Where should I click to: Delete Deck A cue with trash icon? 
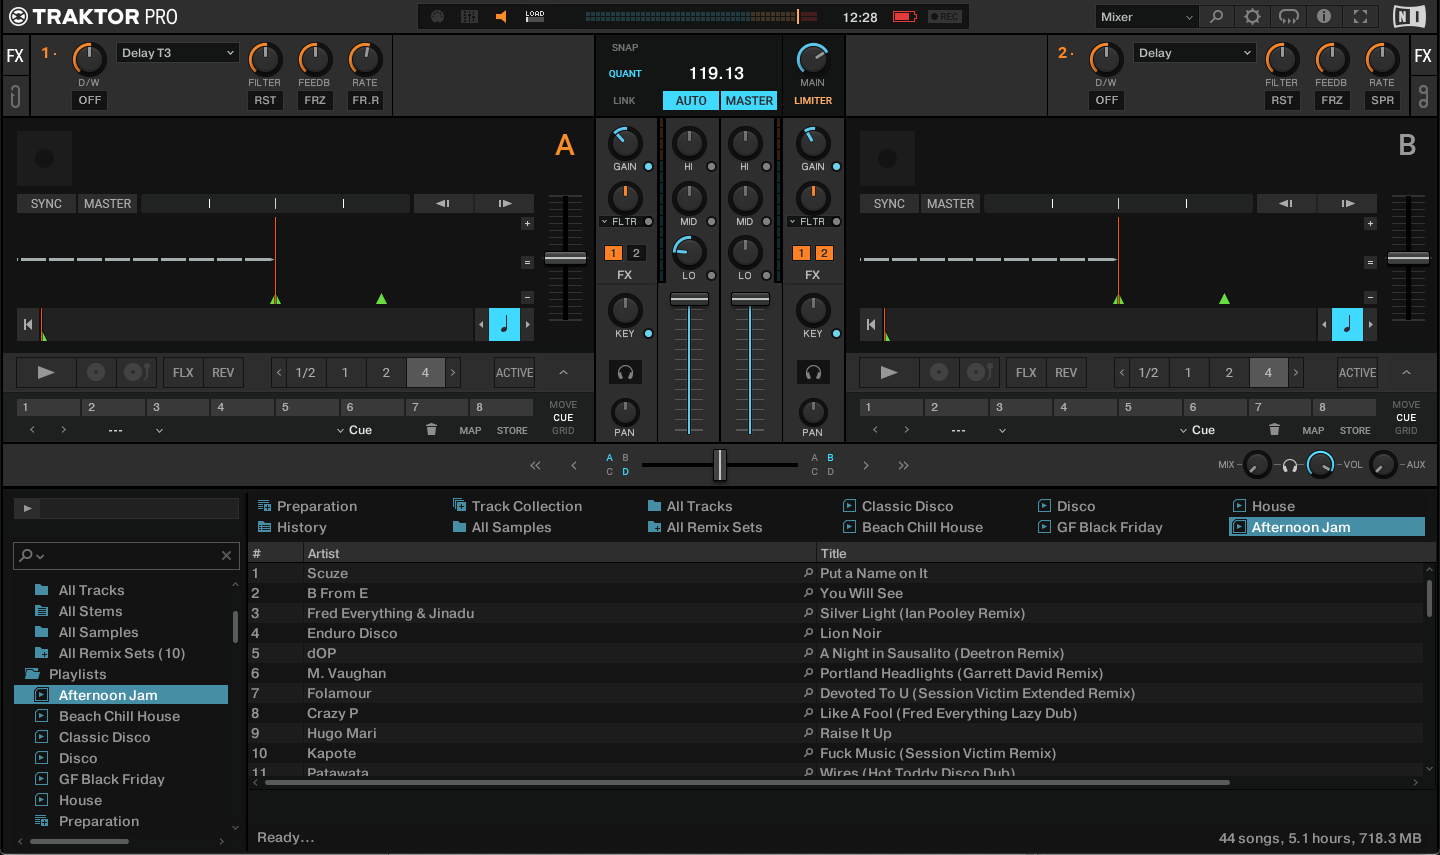[431, 430]
